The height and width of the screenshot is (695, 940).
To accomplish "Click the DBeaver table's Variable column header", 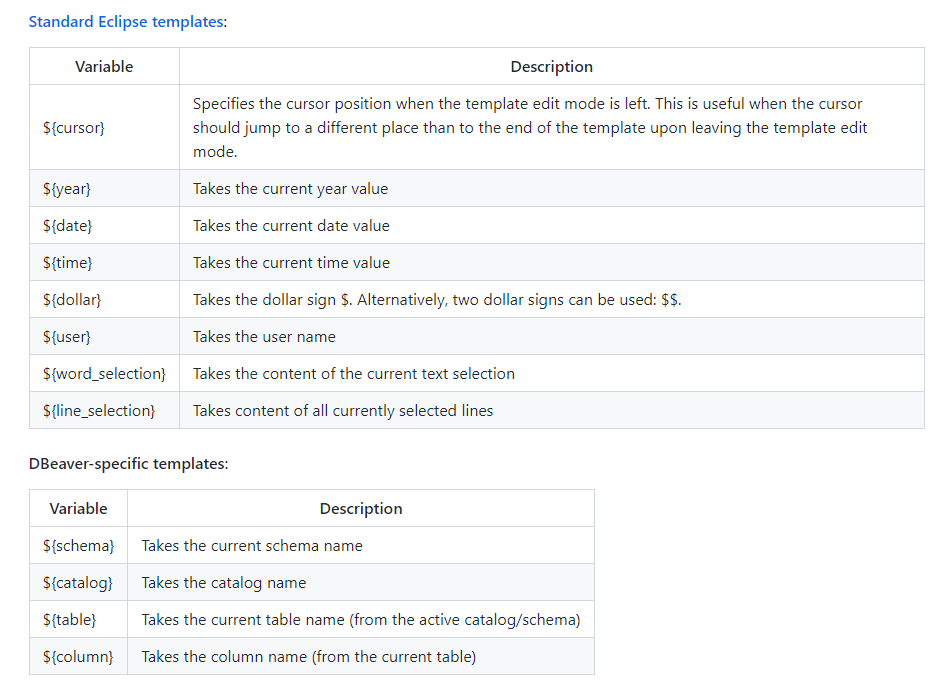I will [x=78, y=509].
